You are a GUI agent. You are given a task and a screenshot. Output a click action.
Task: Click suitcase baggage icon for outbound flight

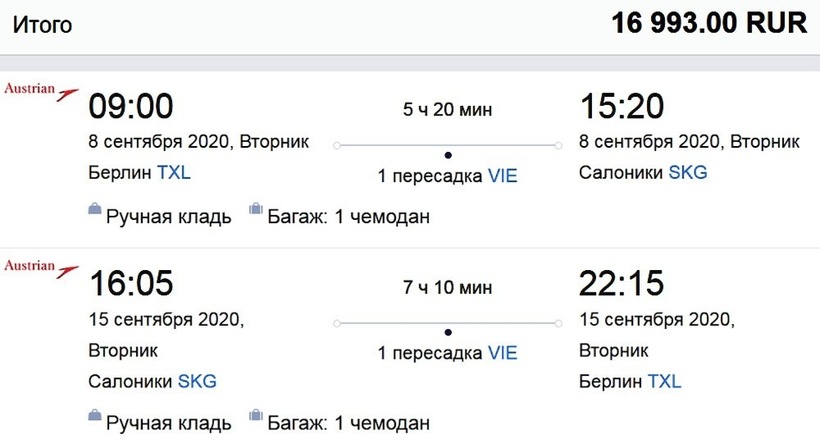click(x=255, y=210)
